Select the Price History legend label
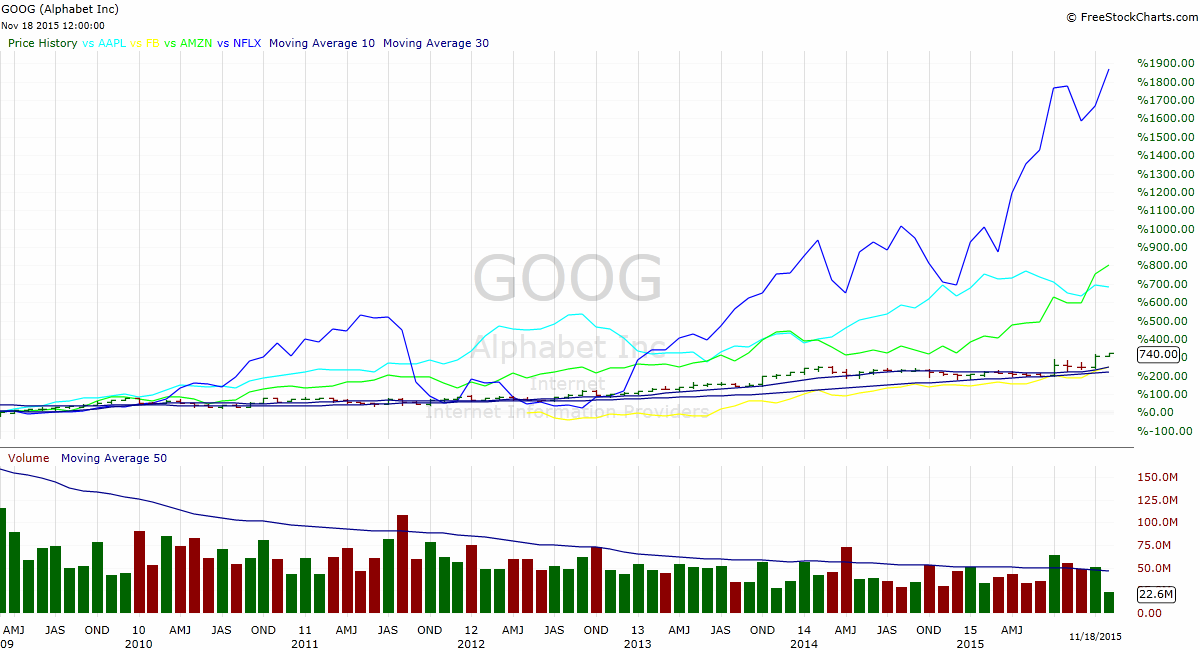This screenshot has width=1200, height=650. pos(43,44)
